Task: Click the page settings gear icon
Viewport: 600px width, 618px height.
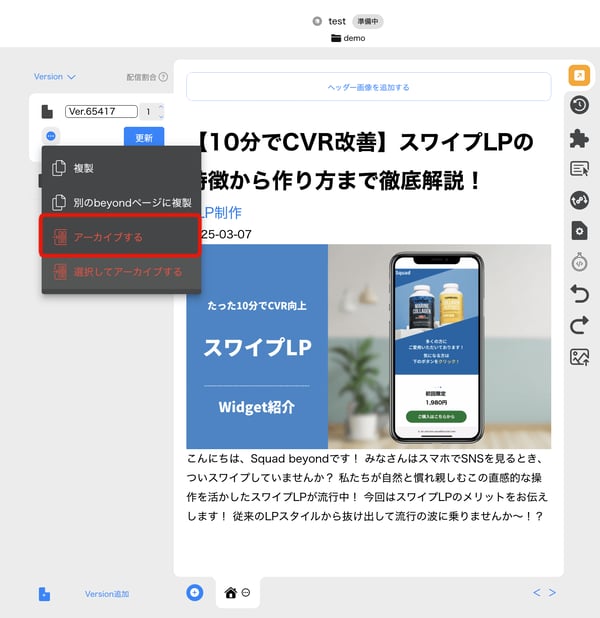Action: (578, 231)
